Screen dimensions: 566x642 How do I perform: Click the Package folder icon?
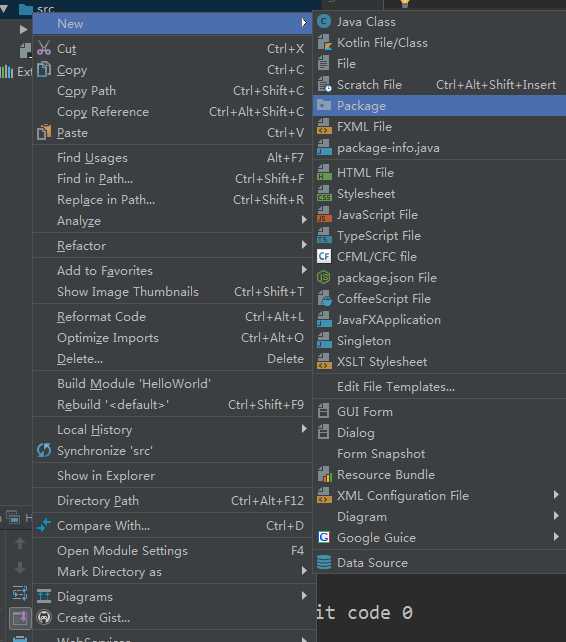coord(324,105)
